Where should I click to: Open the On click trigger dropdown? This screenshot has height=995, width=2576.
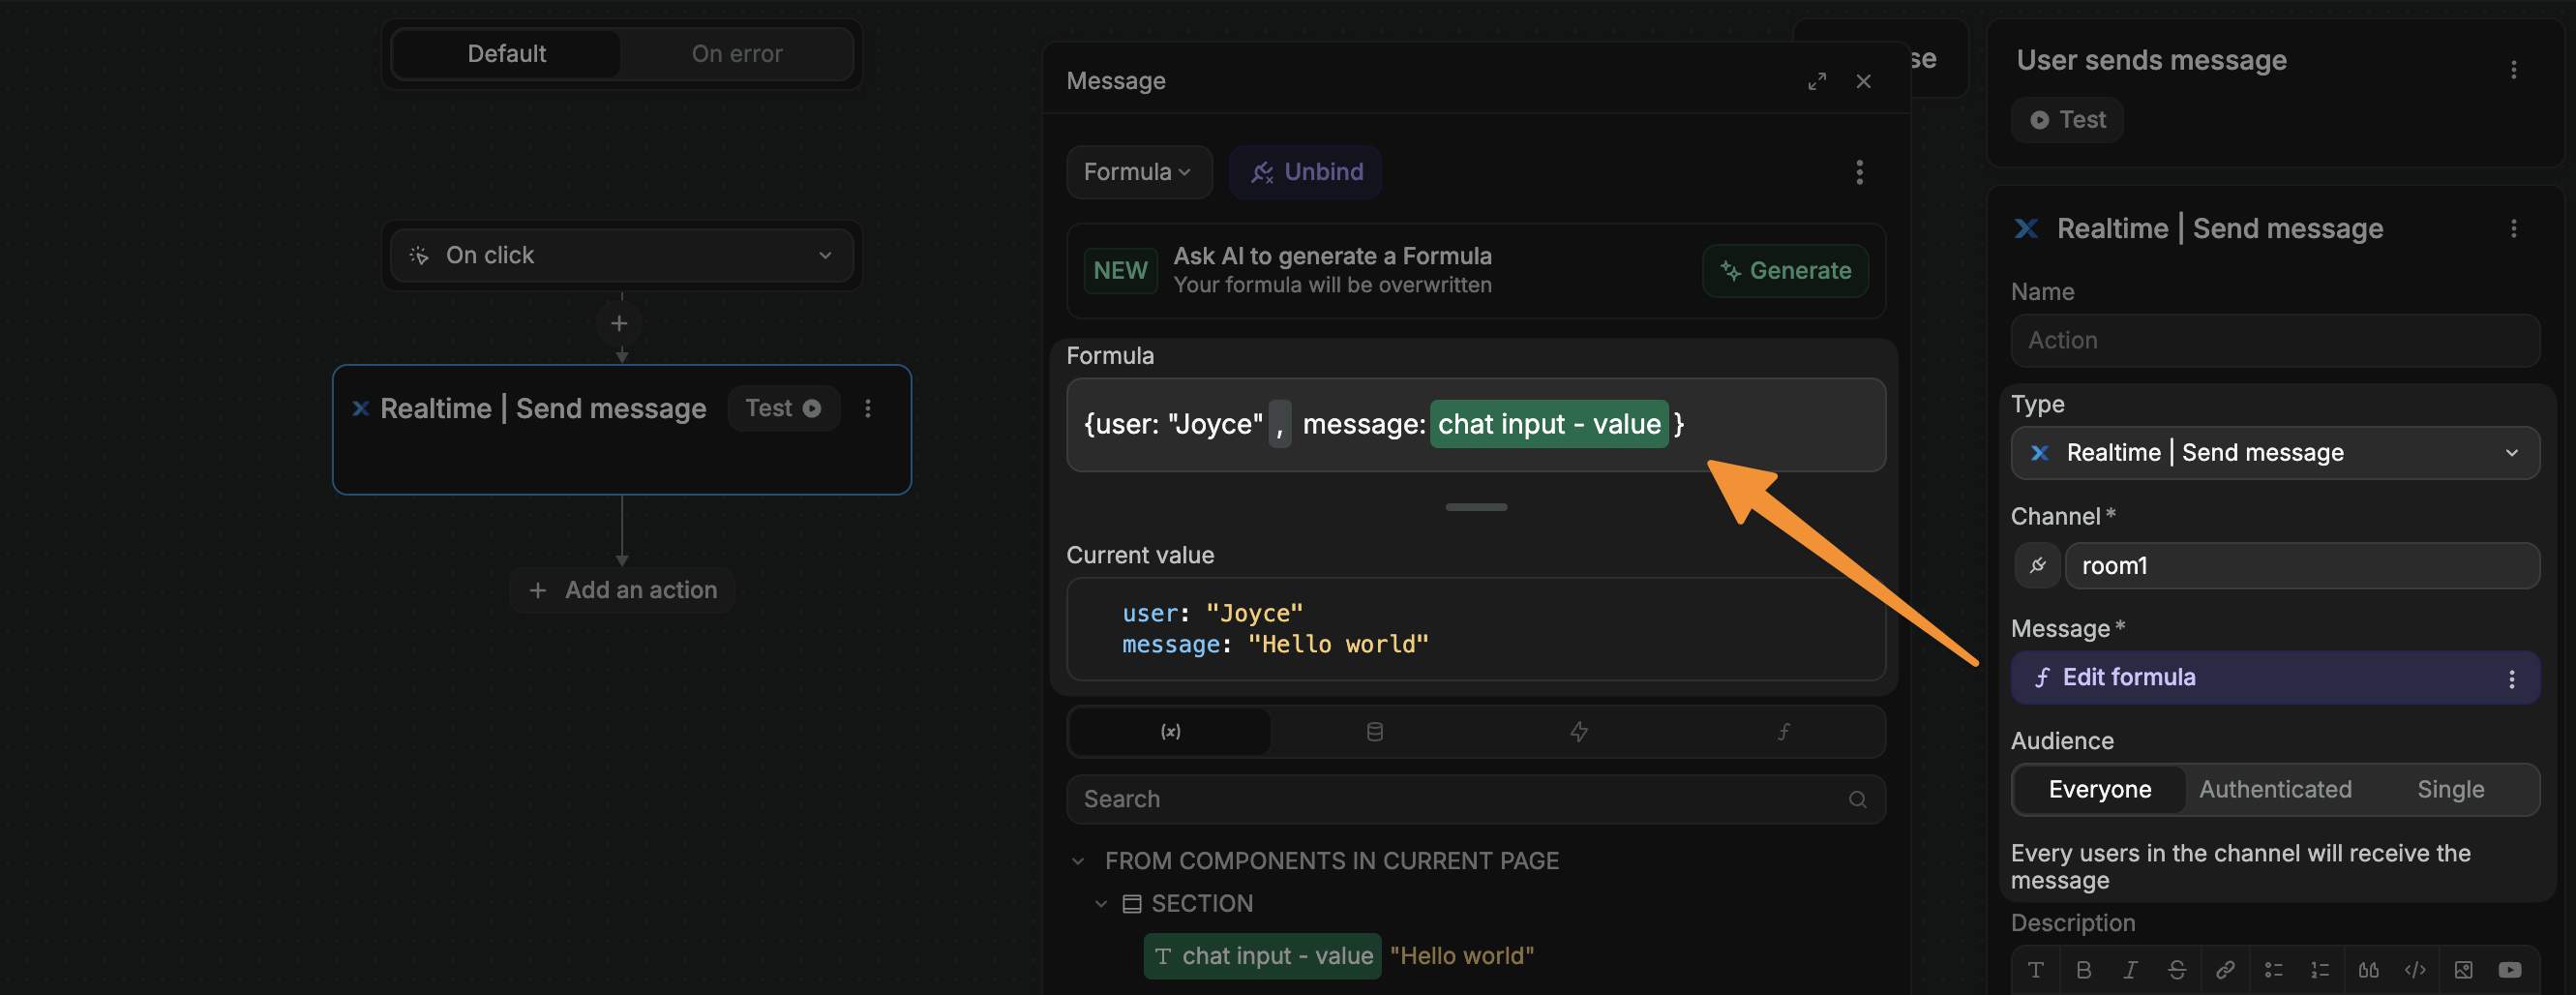point(621,256)
